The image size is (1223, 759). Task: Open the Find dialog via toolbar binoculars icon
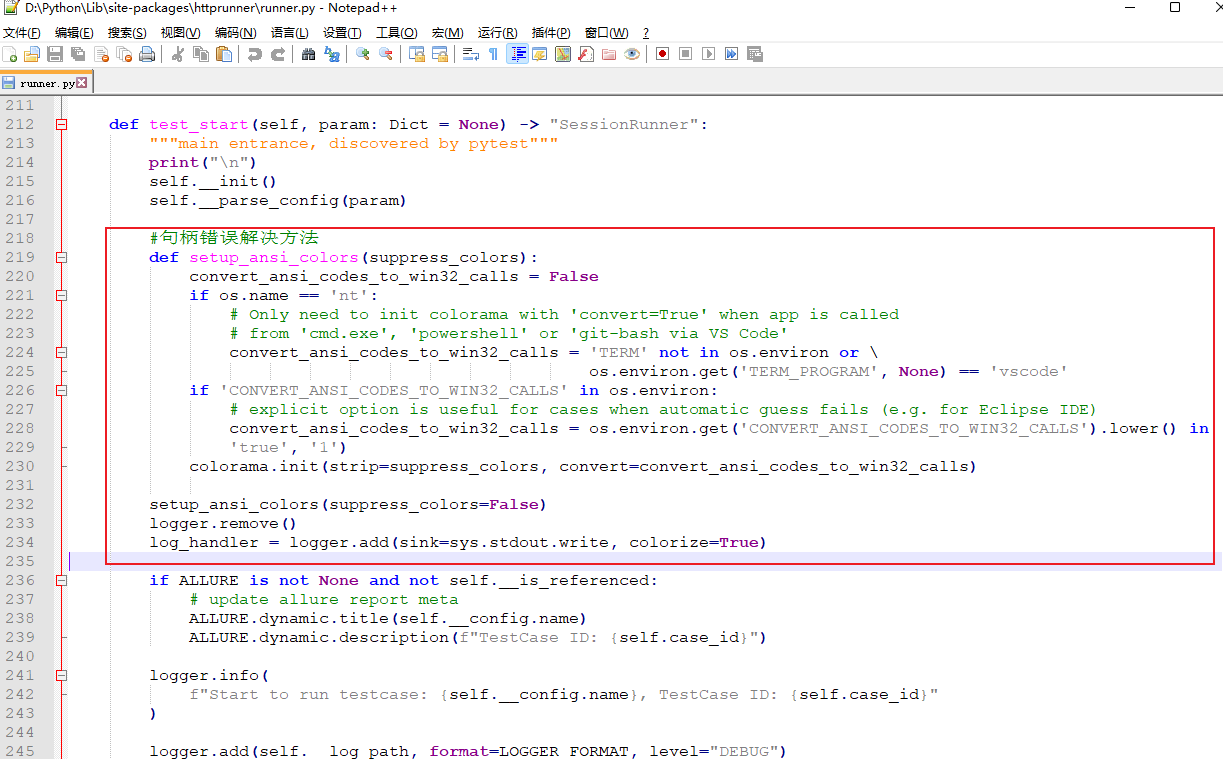point(309,54)
